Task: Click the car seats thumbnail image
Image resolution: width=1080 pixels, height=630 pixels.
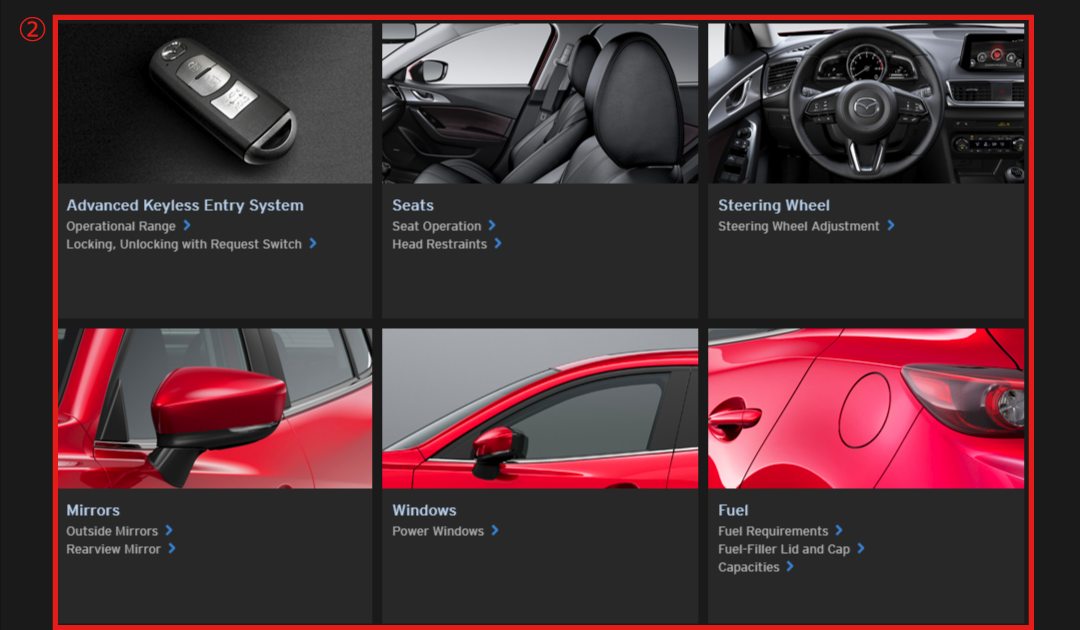Action: point(540,103)
